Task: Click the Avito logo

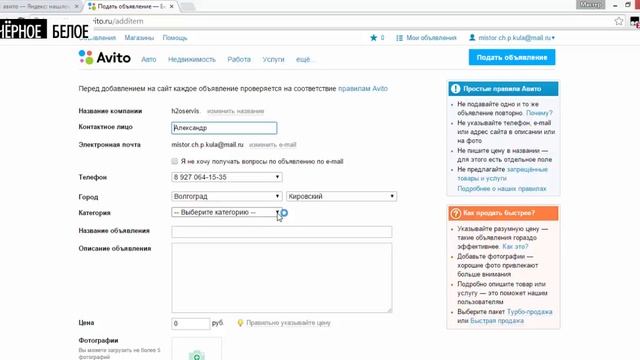Action: (104, 58)
